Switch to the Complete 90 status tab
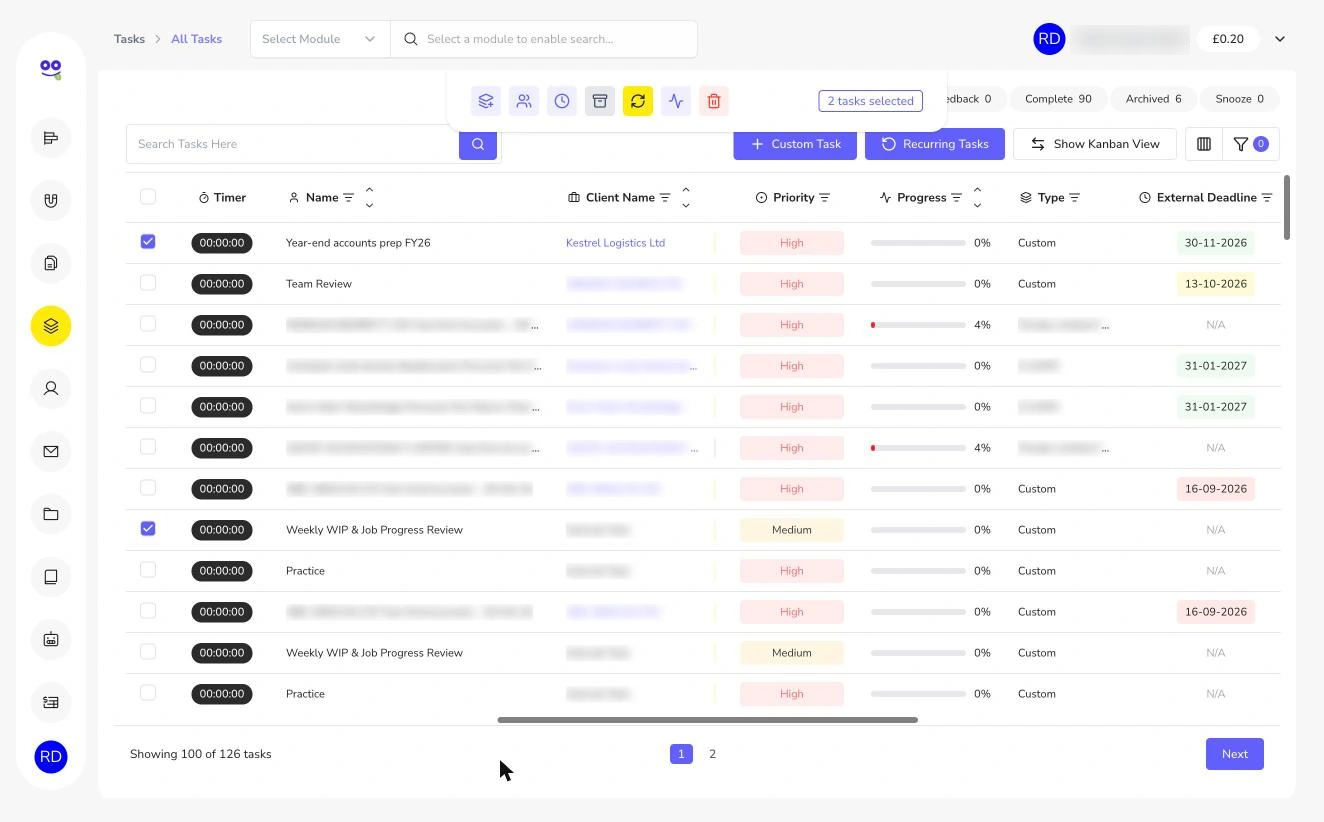The image size is (1324, 822). tap(1058, 99)
